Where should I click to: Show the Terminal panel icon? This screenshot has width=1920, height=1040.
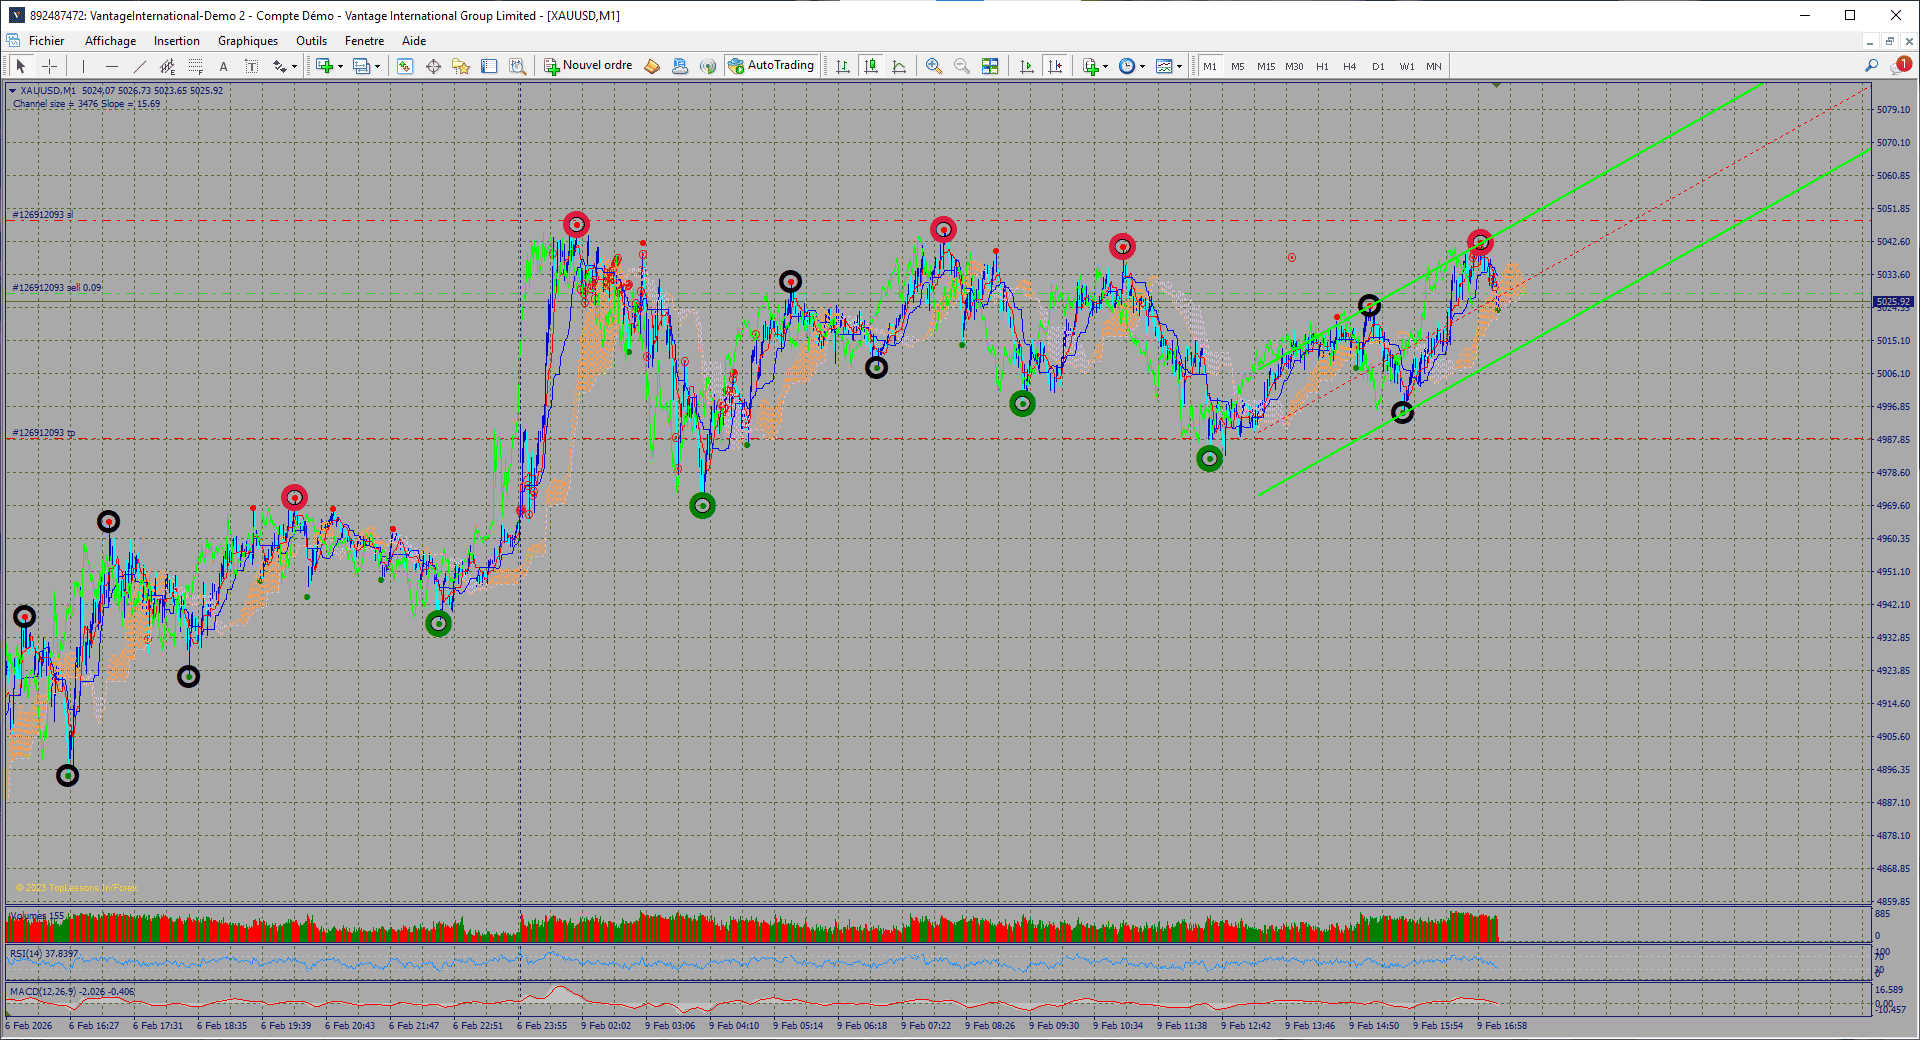(489, 66)
